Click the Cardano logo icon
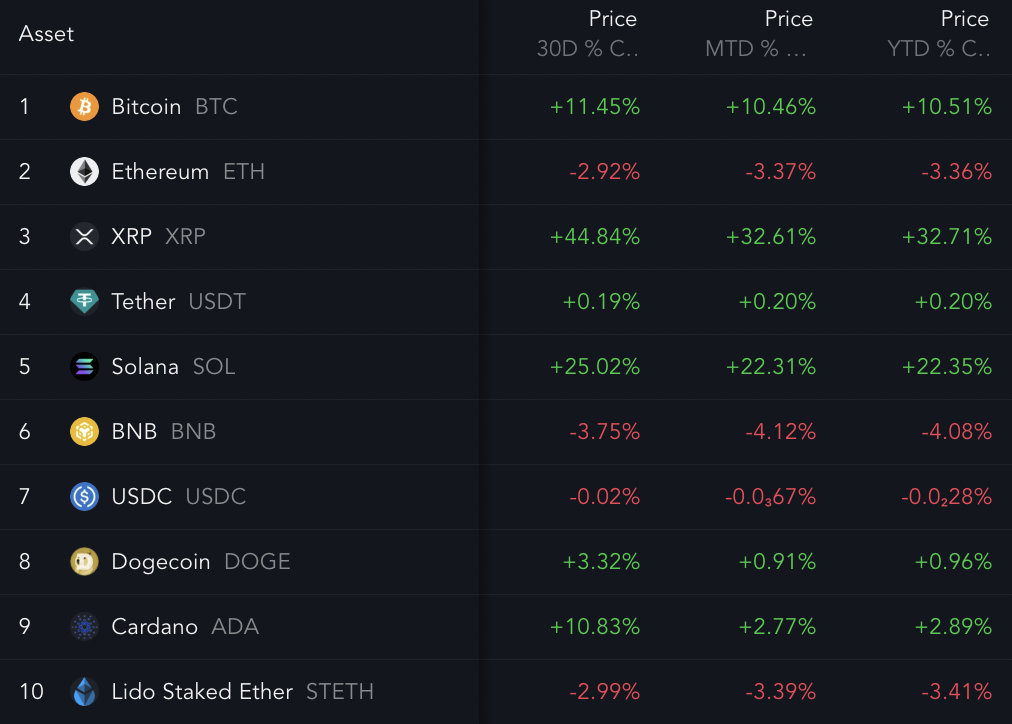Viewport: 1012px width, 724px height. (x=84, y=627)
